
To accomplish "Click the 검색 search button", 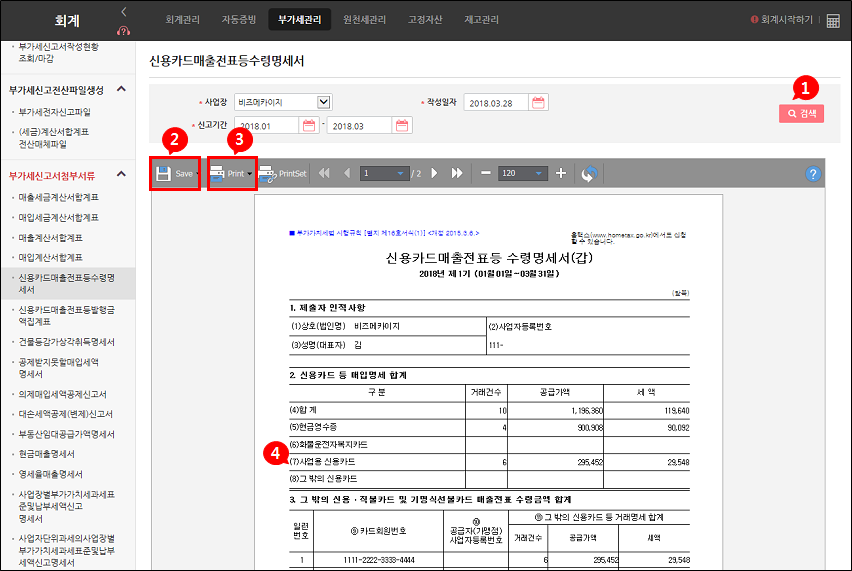I will 801,114.
